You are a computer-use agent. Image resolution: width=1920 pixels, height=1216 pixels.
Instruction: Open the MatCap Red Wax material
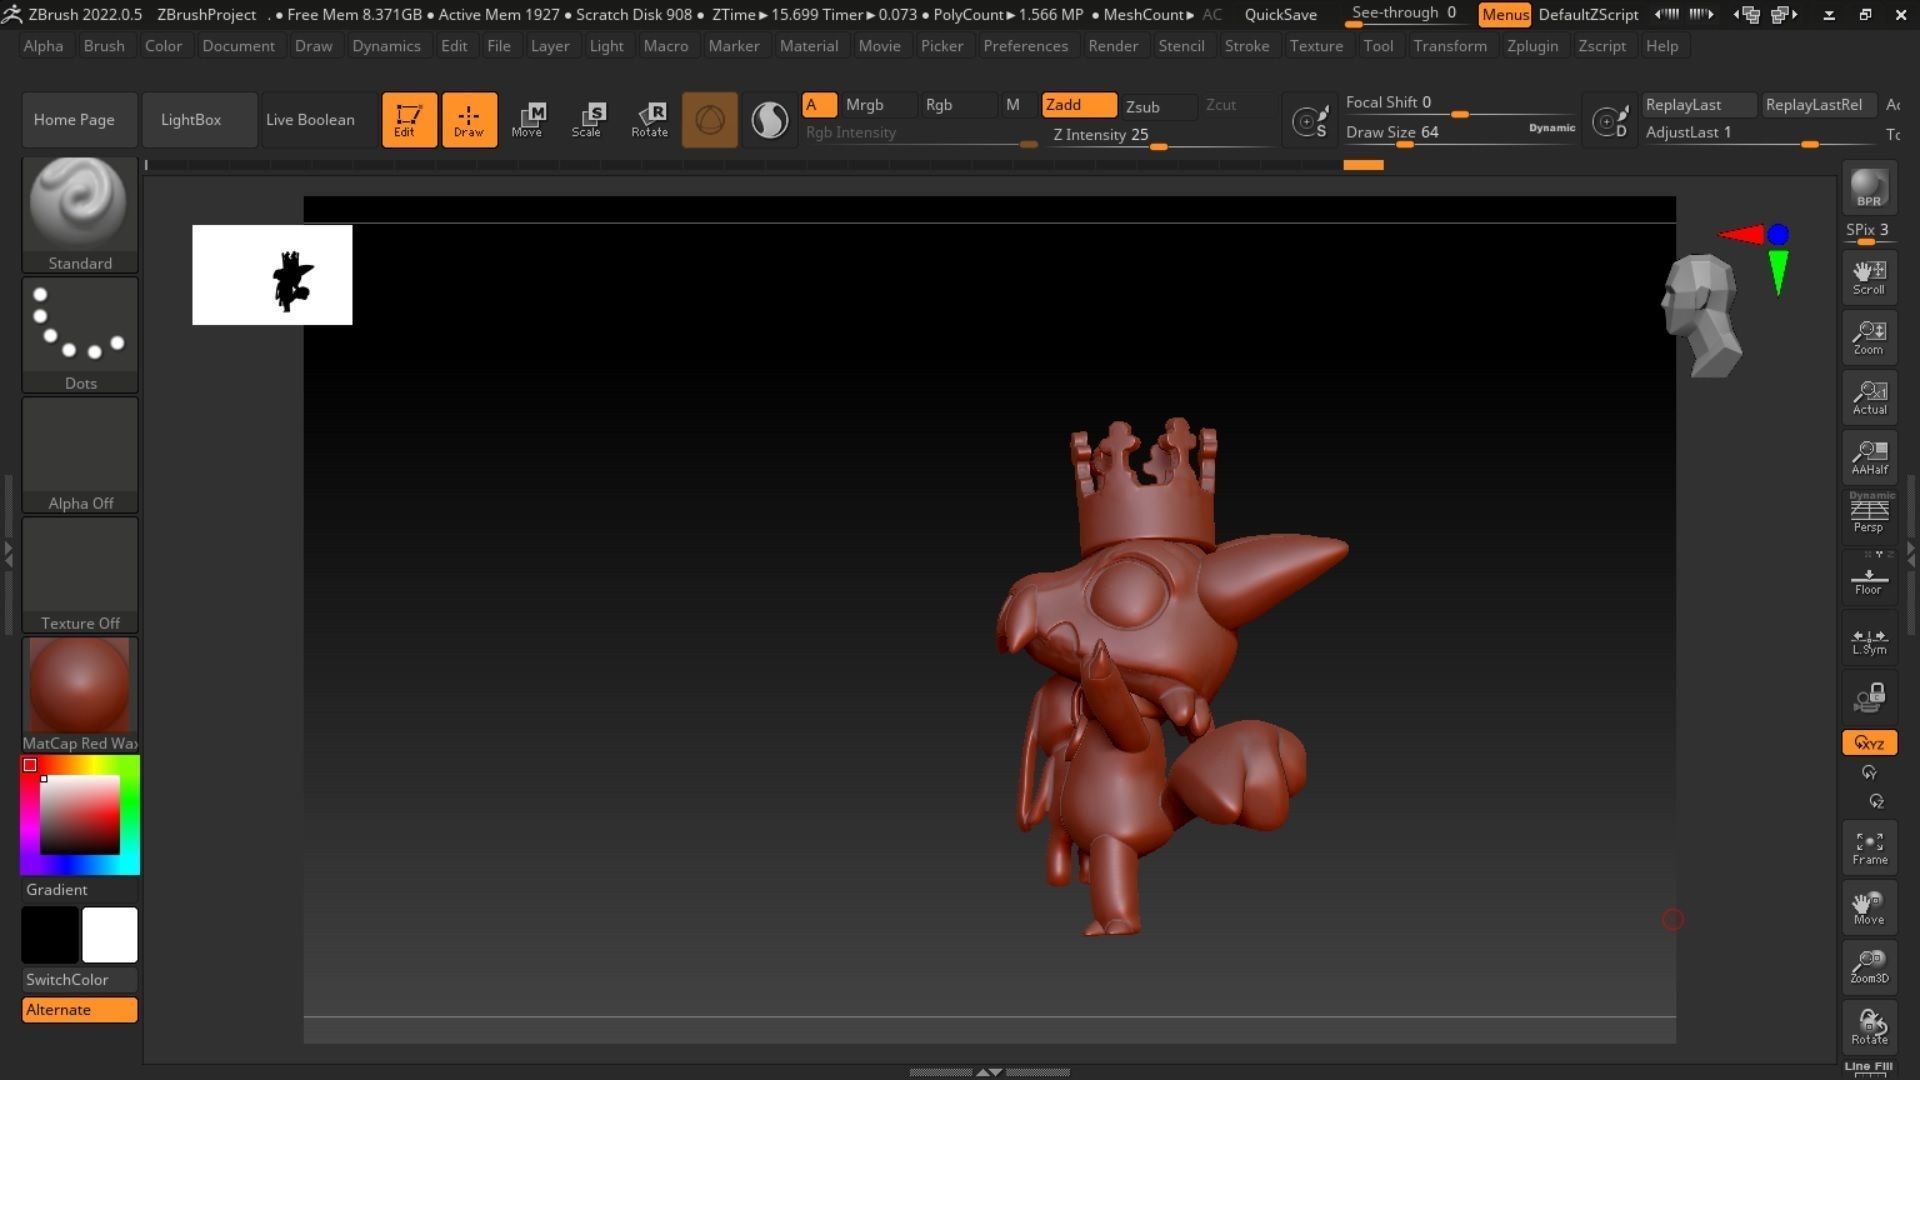pyautogui.click(x=79, y=694)
